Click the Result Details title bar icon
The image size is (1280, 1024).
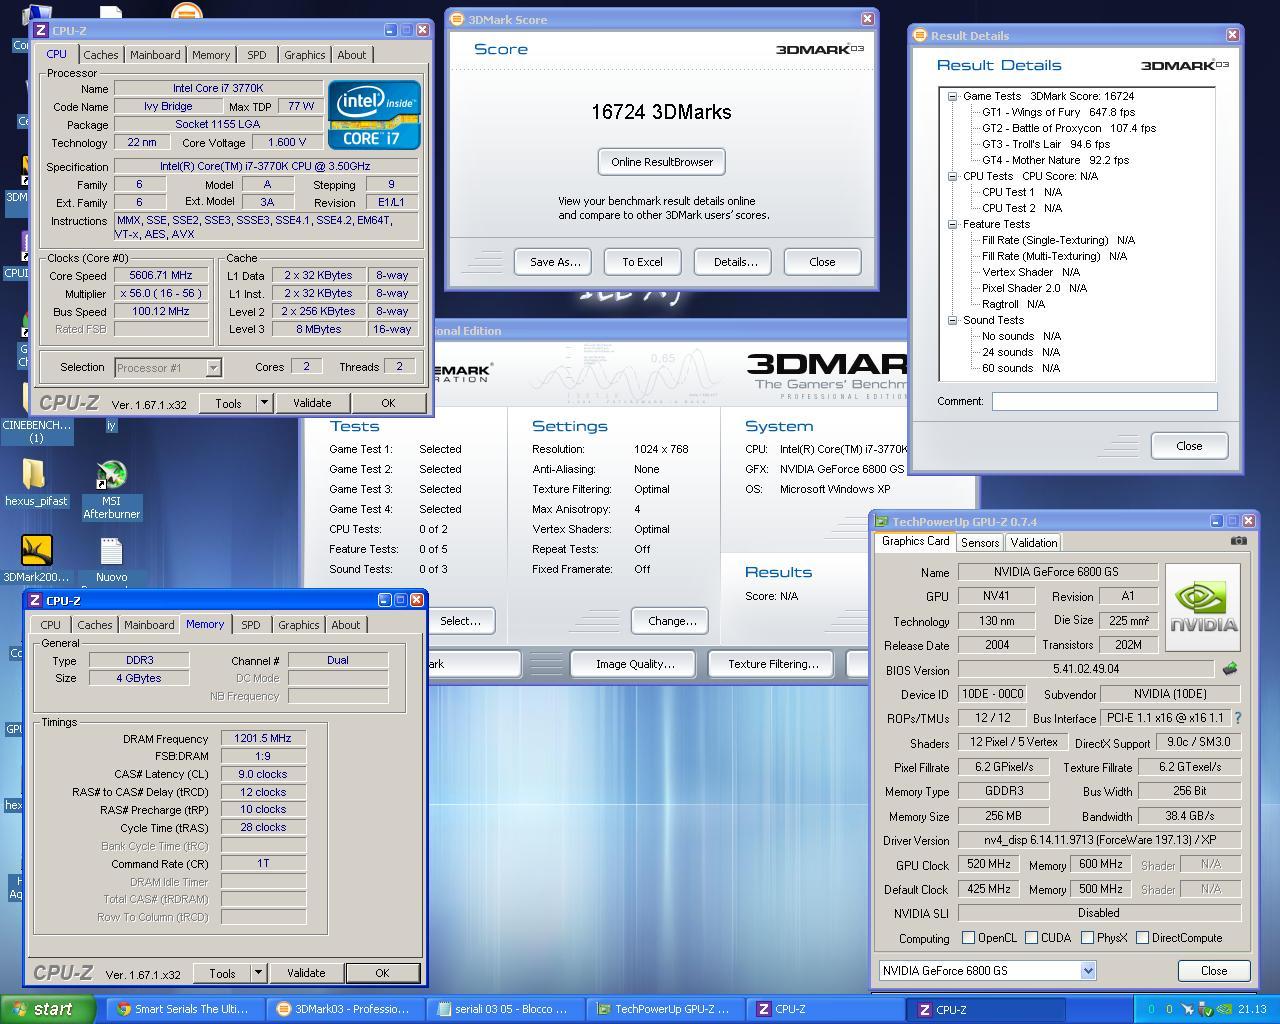920,35
